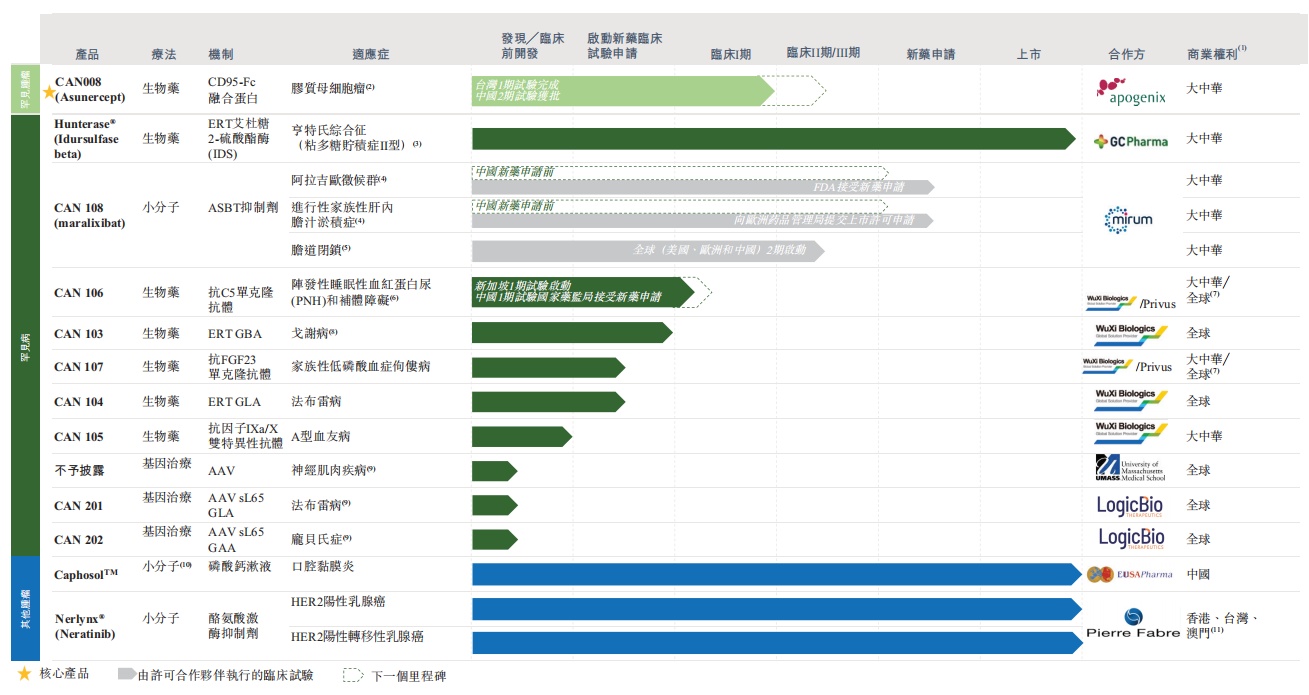Screen dimensions: 1309x695
Task: Click the CAN 108 (maralixibat) product name
Action: (90, 216)
